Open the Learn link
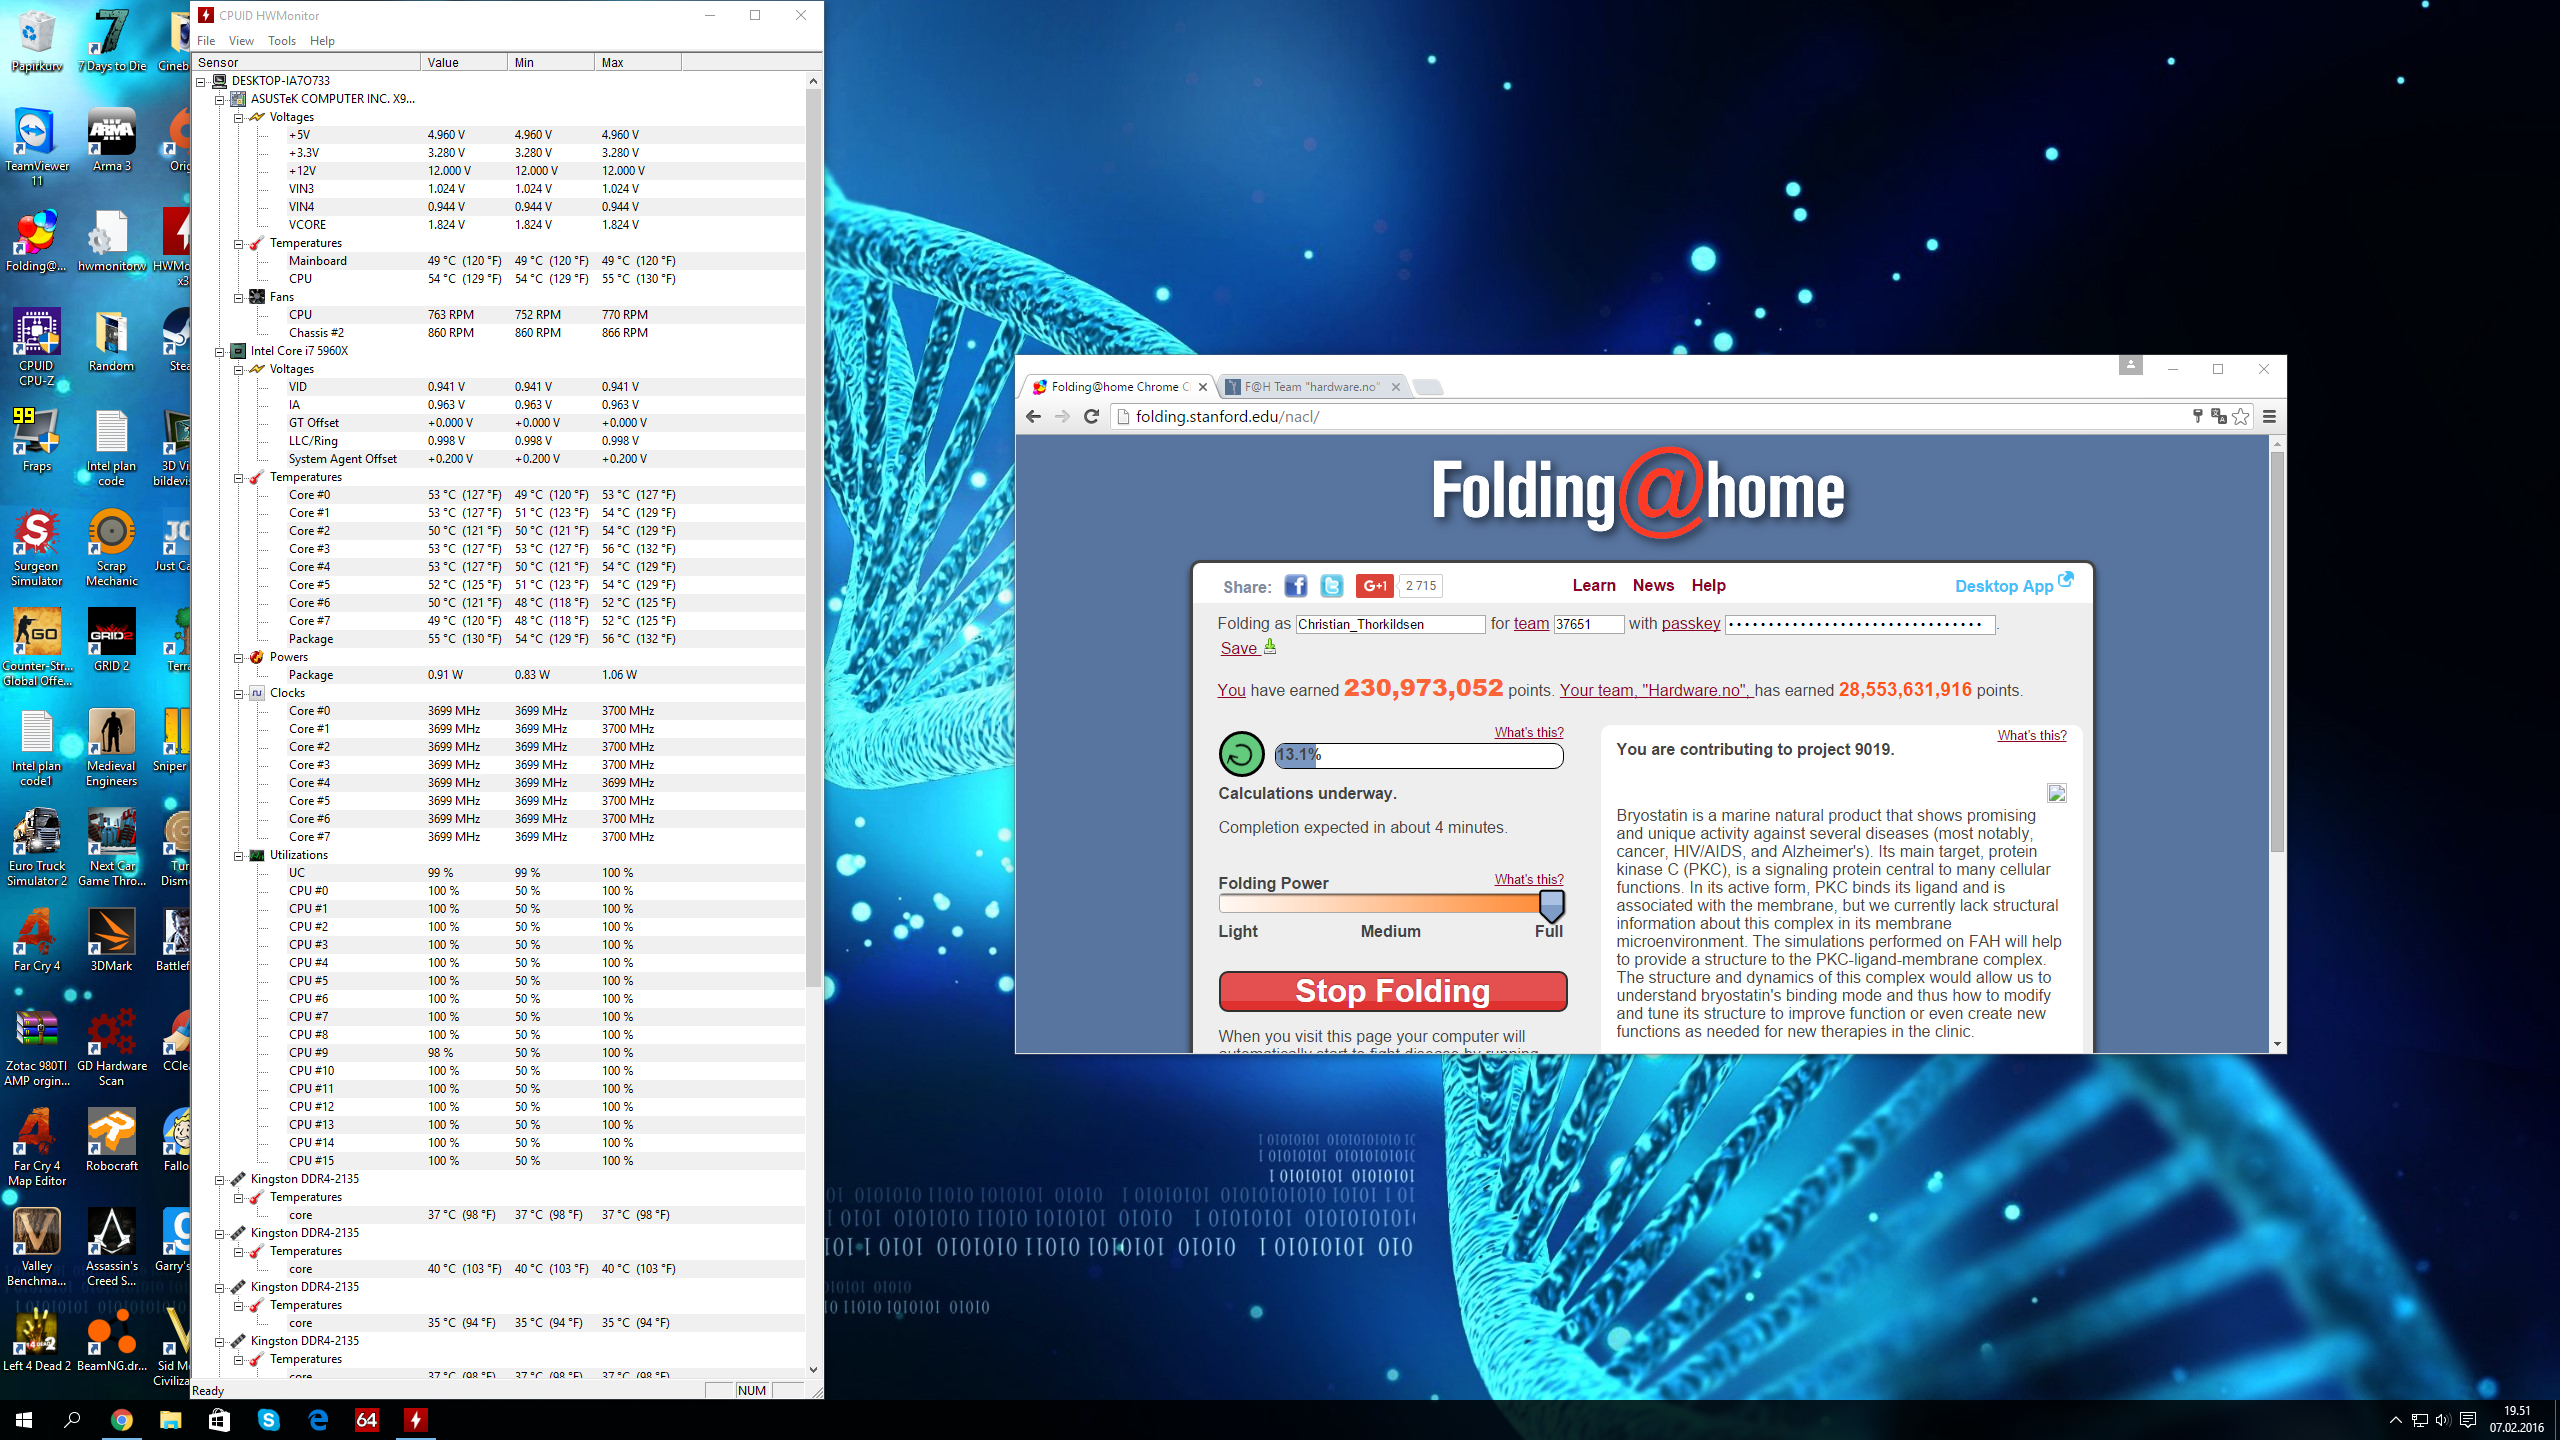2560x1440 pixels. tap(1593, 586)
